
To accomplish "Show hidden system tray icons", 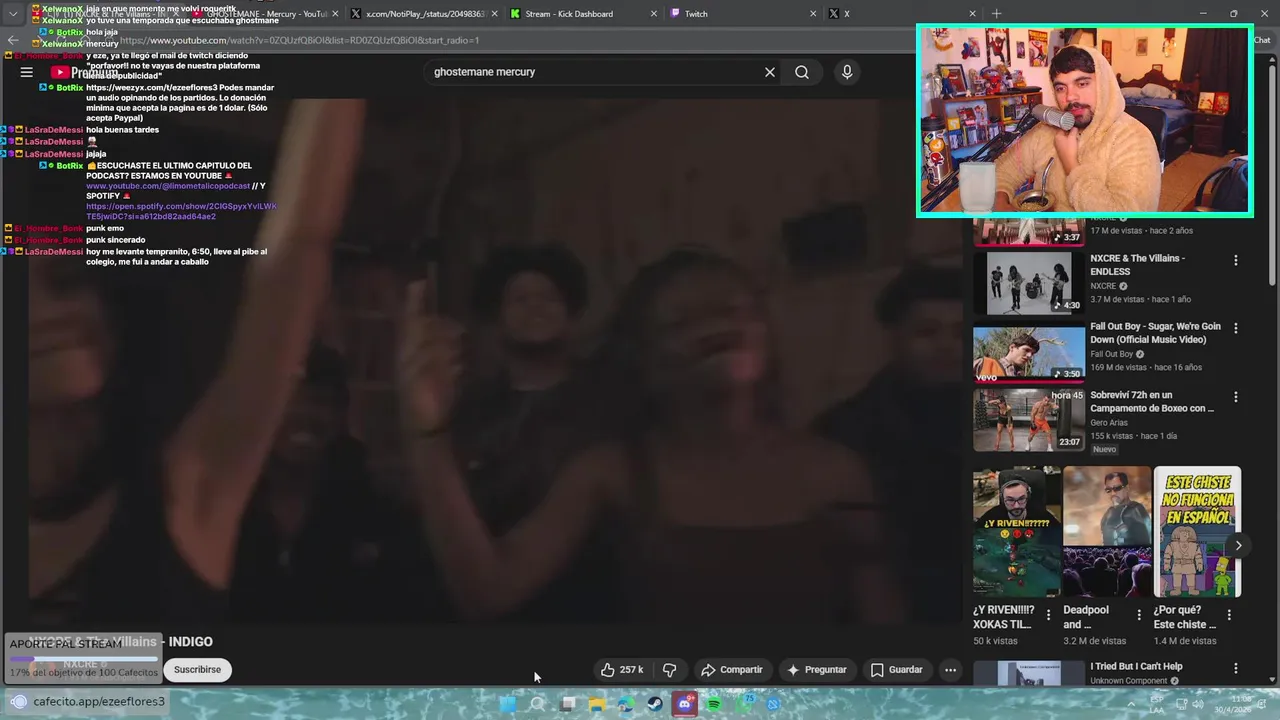I will point(1131,704).
